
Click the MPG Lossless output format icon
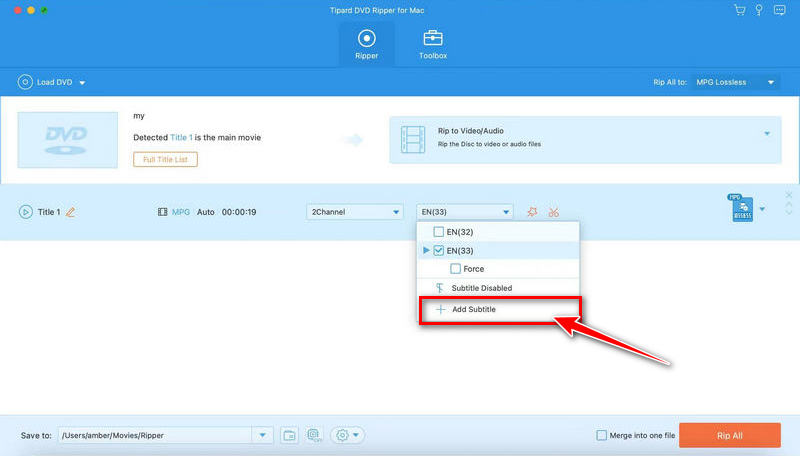pos(741,208)
